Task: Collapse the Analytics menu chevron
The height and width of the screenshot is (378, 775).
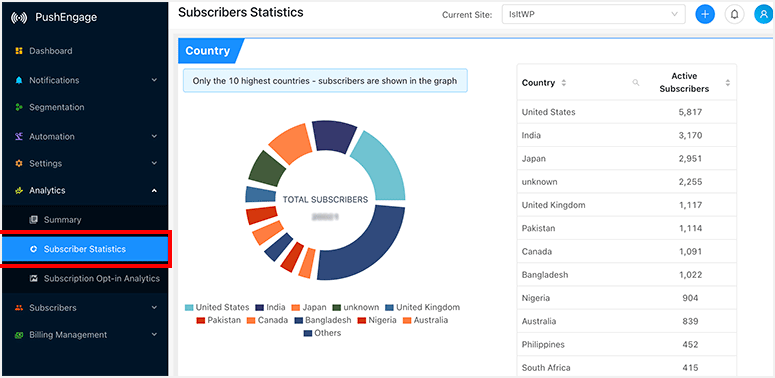Action: (154, 190)
